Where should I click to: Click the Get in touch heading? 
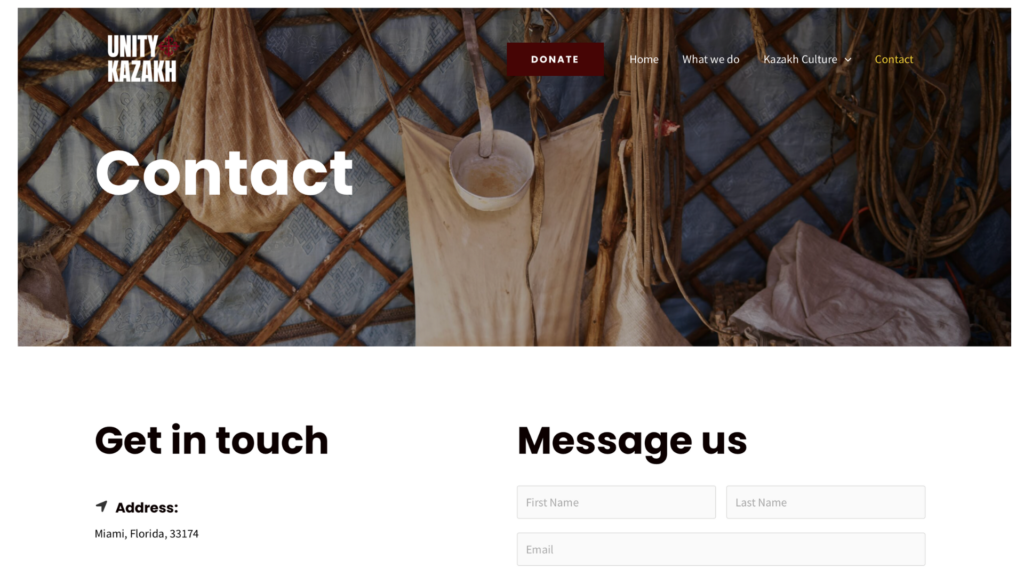click(x=212, y=440)
